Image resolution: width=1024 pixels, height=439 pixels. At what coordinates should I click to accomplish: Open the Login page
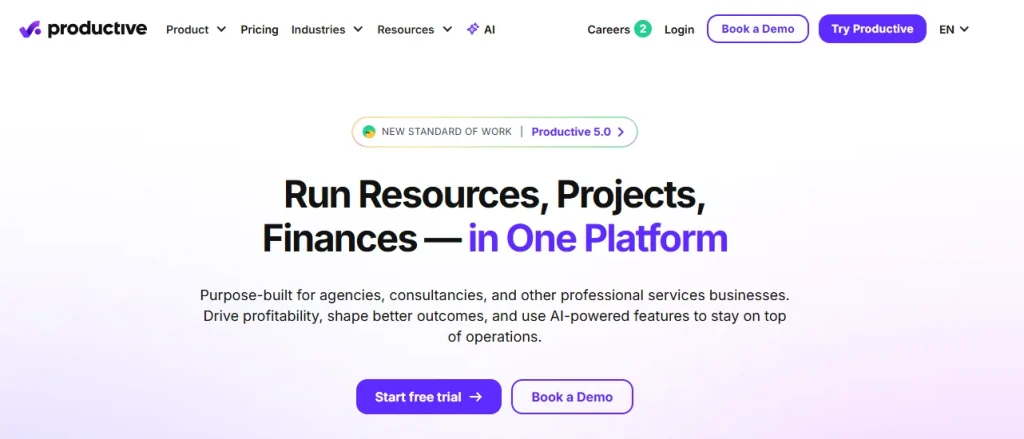679,29
